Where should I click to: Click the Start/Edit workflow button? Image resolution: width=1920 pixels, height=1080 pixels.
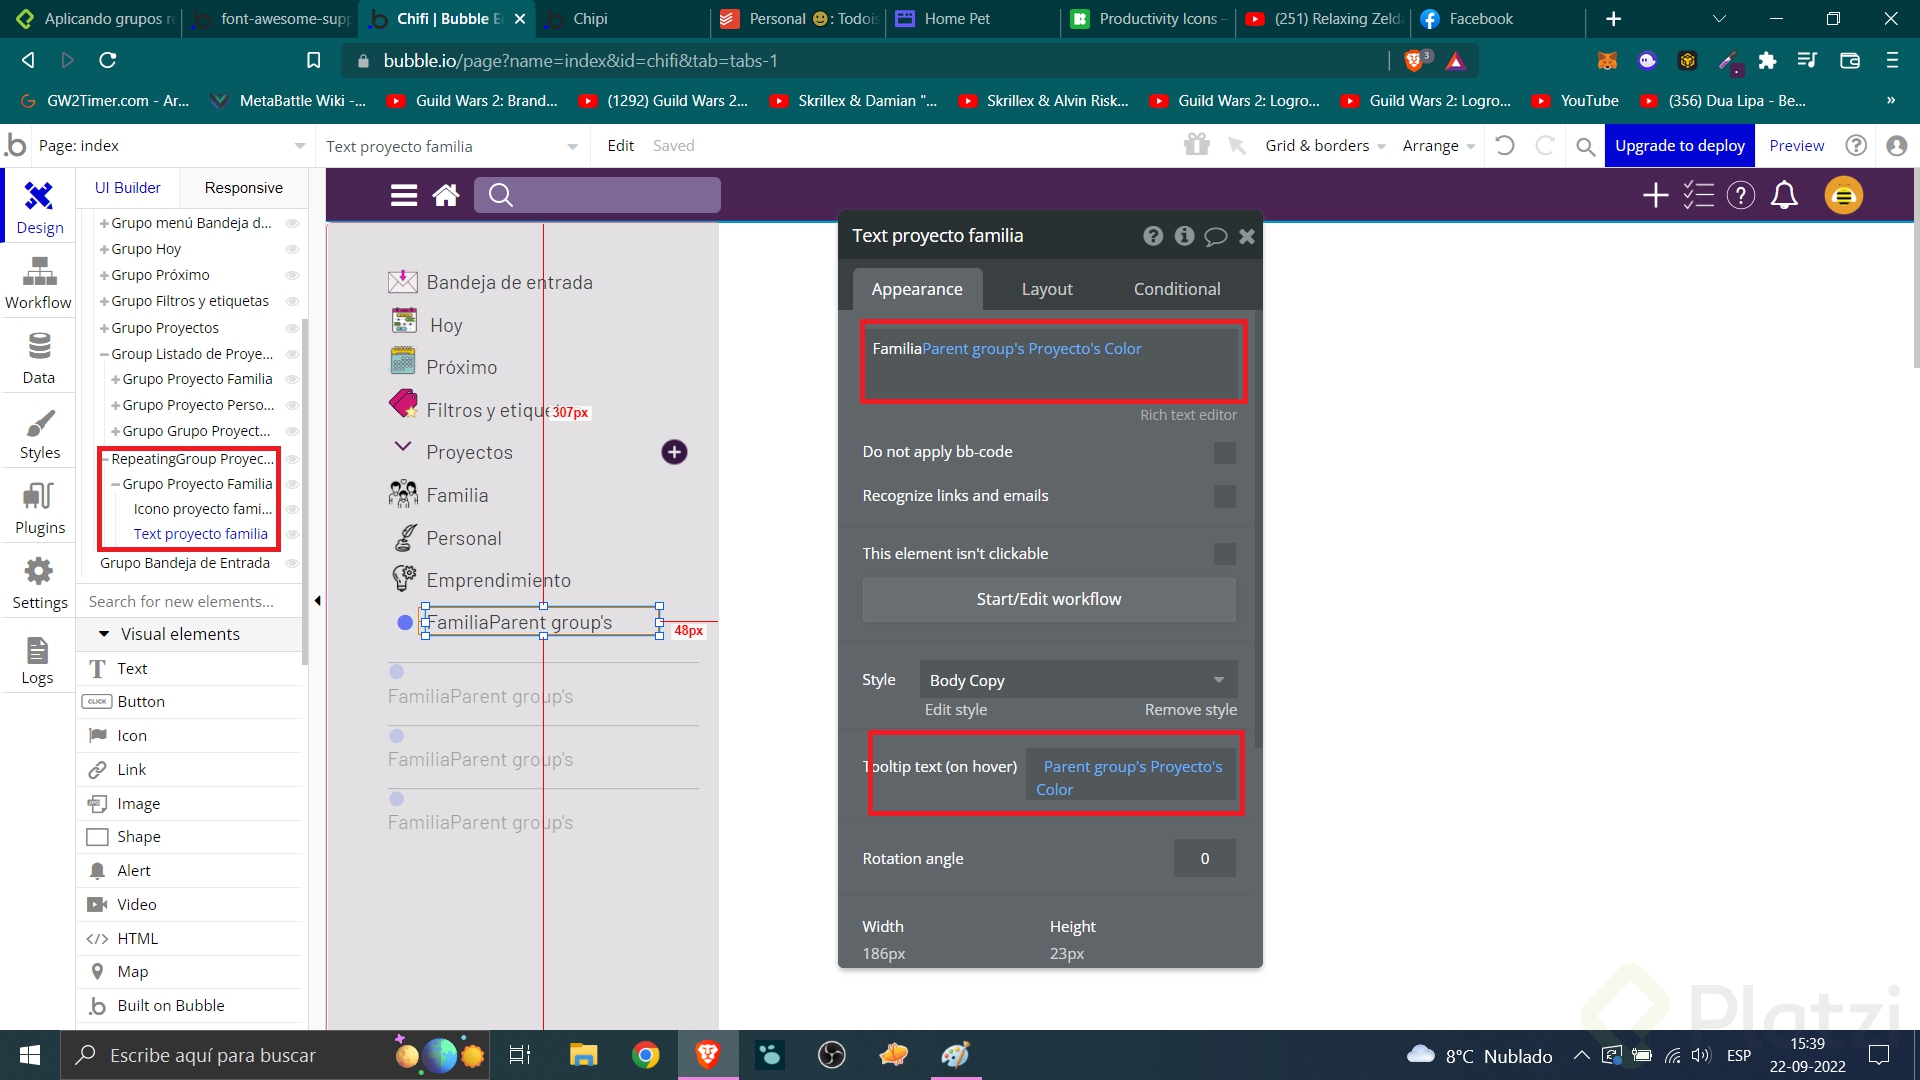pos(1048,599)
